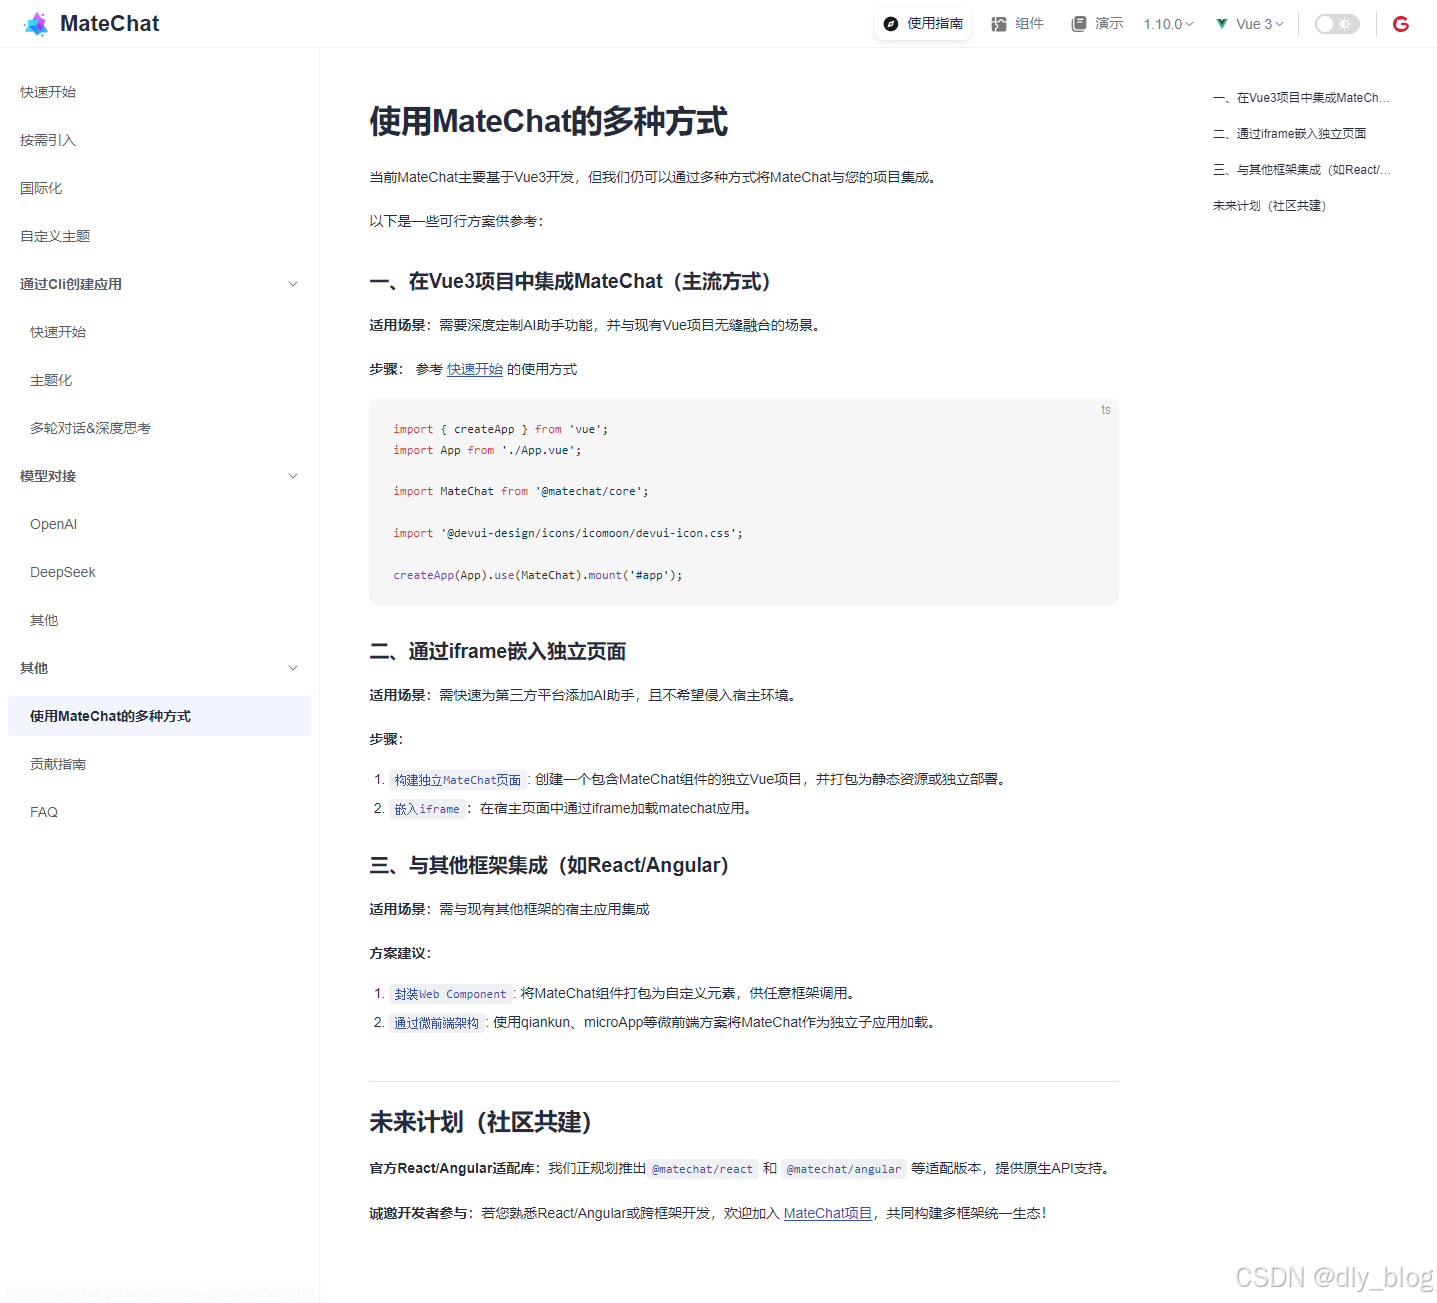
Task: Click the @matechat/react code tag
Action: [702, 1169]
